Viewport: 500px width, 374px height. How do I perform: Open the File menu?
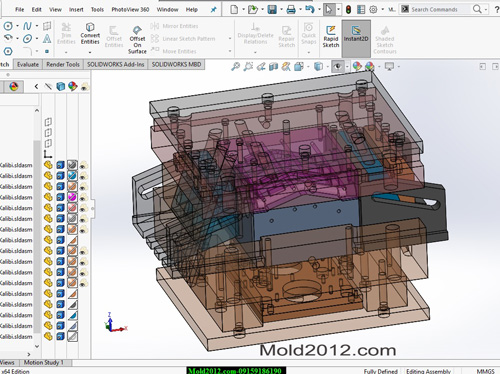pos(19,10)
